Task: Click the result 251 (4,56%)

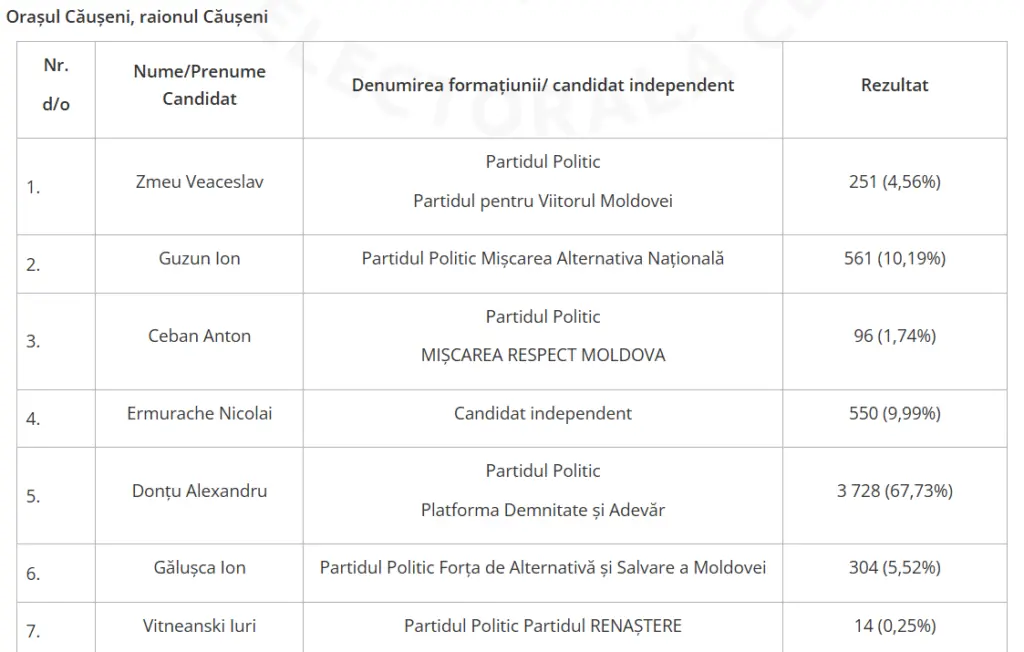Action: [894, 182]
